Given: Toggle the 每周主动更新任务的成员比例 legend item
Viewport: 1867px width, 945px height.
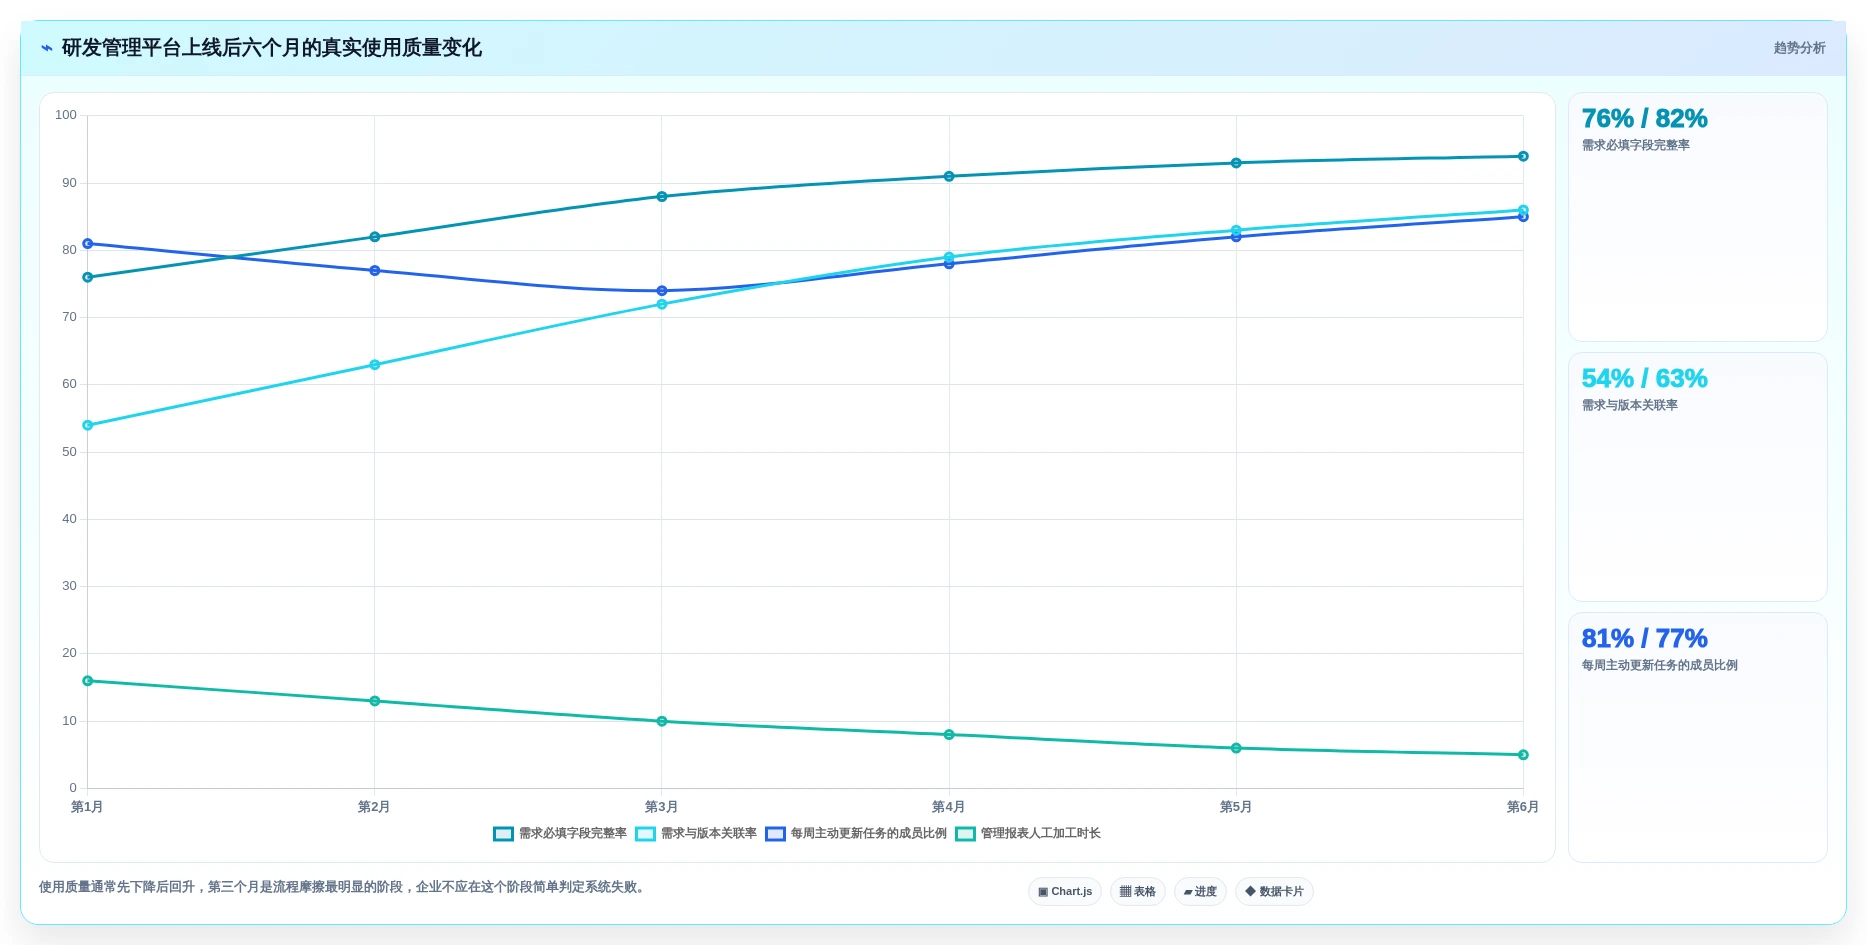Looking at the screenshot, I should [856, 833].
